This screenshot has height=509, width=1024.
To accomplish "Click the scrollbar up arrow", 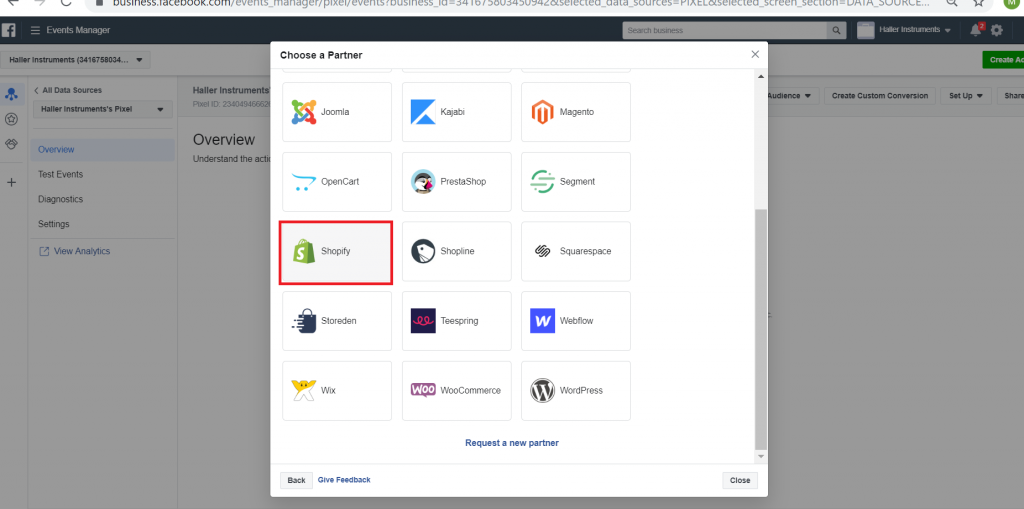I will [761, 77].
